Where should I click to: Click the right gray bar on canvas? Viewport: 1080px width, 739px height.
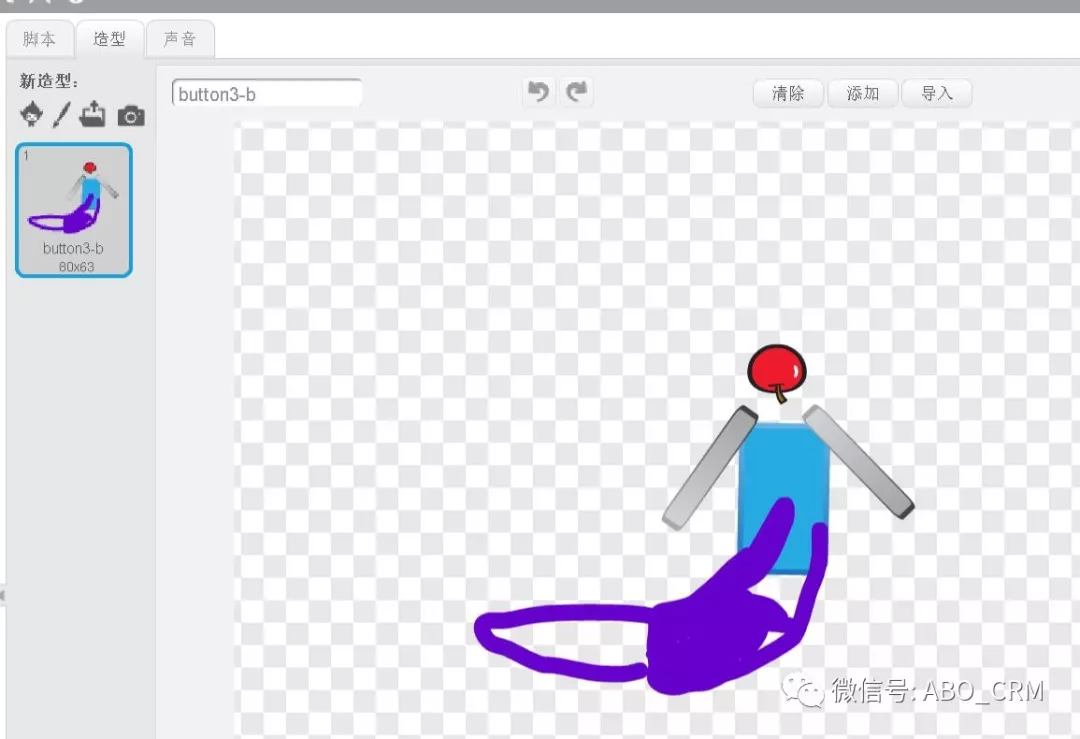tap(859, 461)
